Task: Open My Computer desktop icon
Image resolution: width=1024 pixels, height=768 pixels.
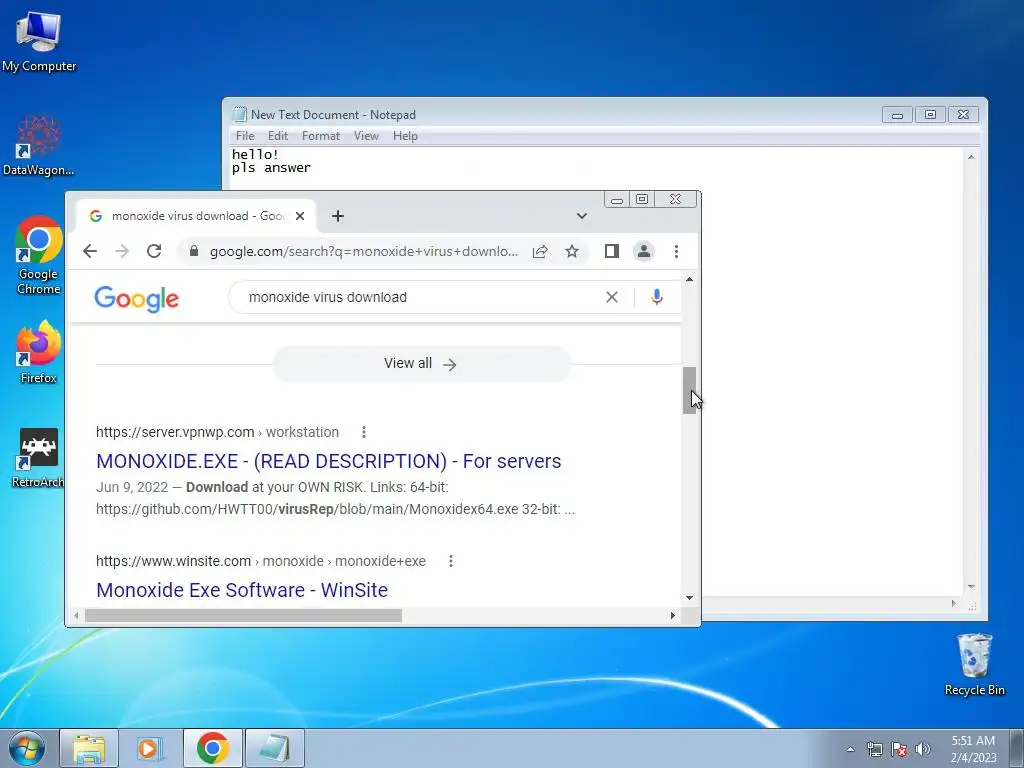Action: (x=39, y=41)
